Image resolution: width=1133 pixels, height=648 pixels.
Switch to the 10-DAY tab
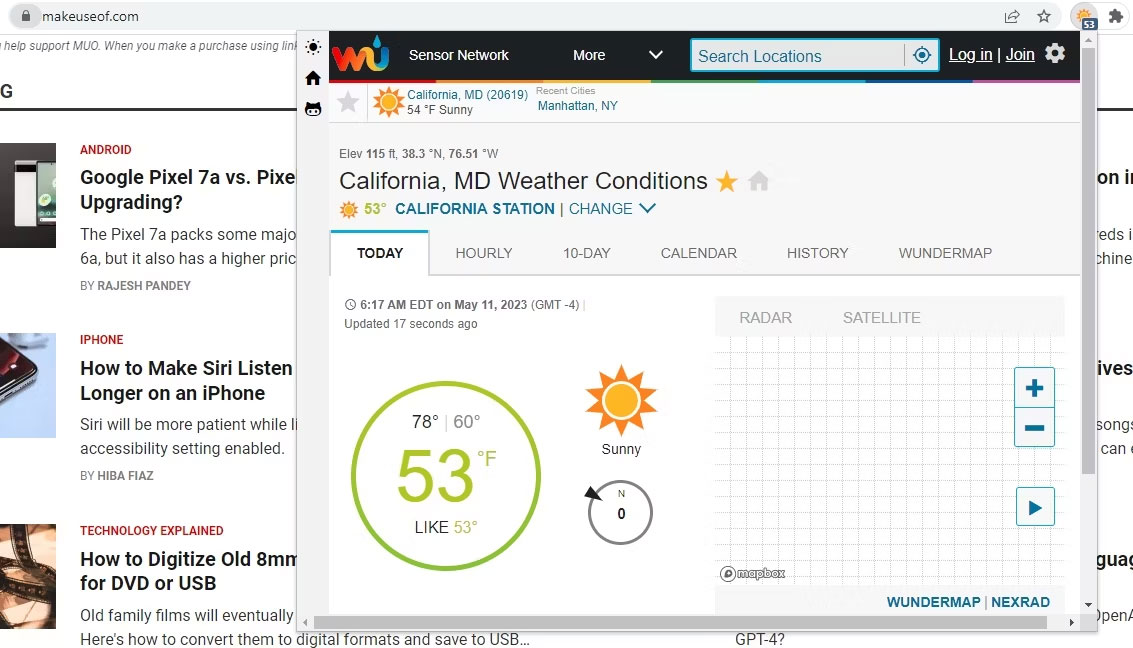coord(587,253)
